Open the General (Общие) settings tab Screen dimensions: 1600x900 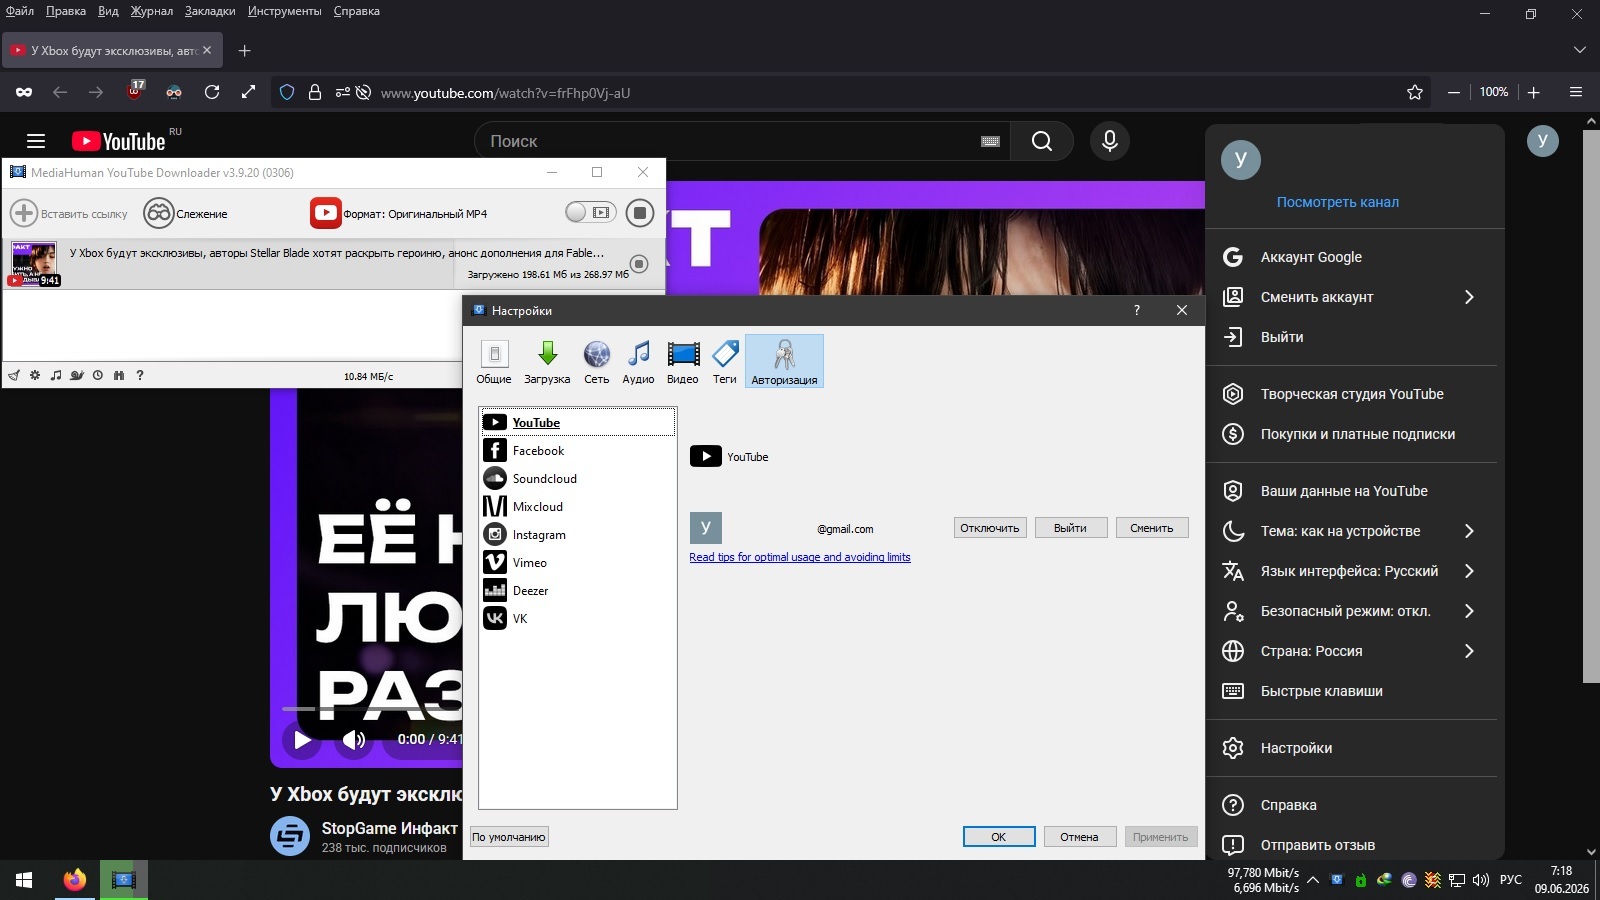[494, 361]
